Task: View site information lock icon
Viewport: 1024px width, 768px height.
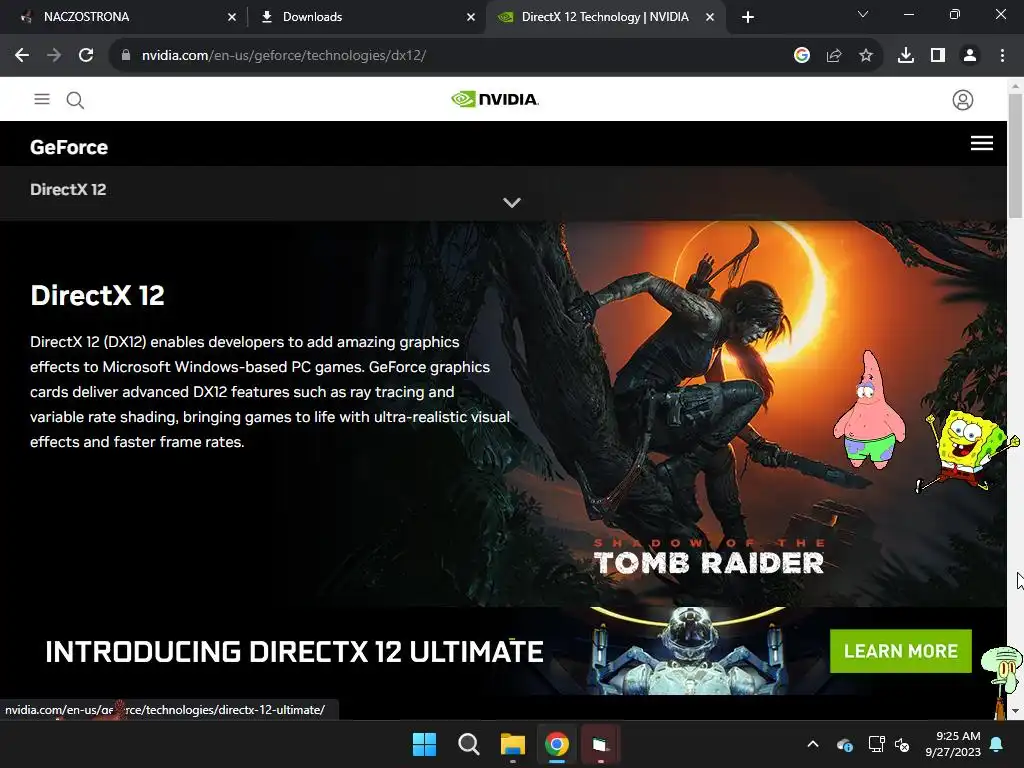Action: point(125,56)
